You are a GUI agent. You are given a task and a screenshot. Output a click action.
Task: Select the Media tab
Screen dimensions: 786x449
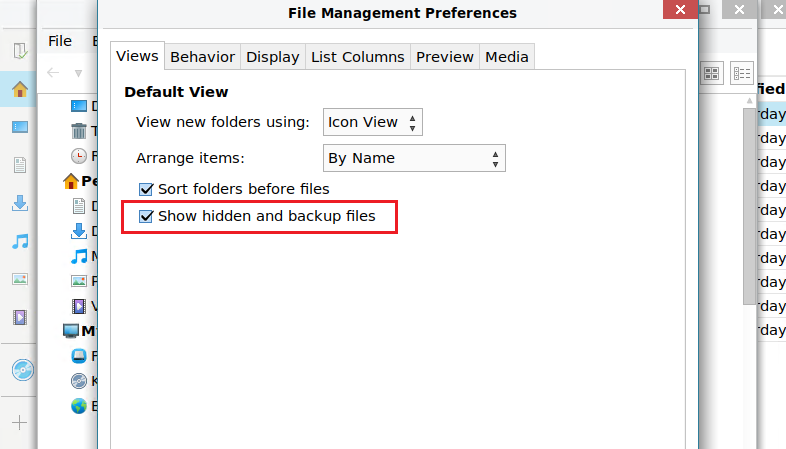tap(506, 57)
